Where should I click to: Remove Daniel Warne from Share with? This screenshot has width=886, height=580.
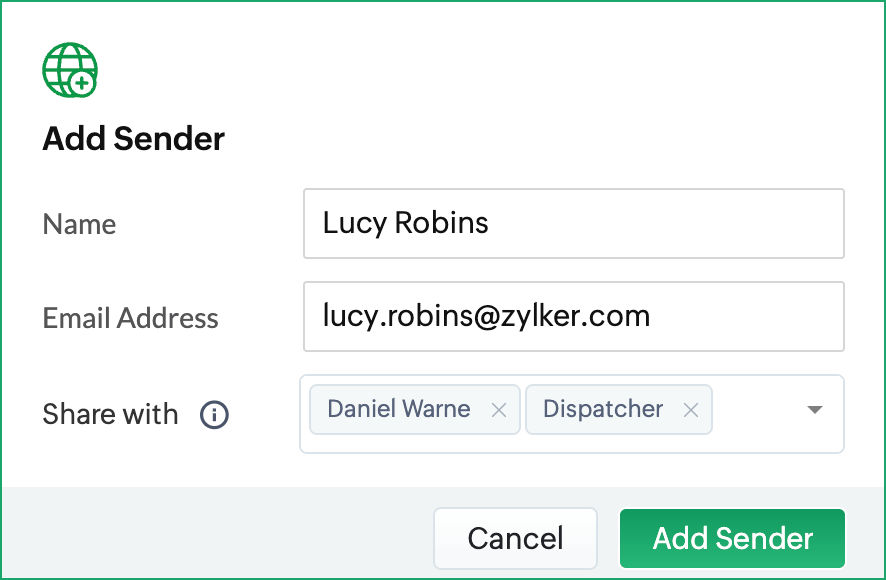pyautogui.click(x=498, y=410)
